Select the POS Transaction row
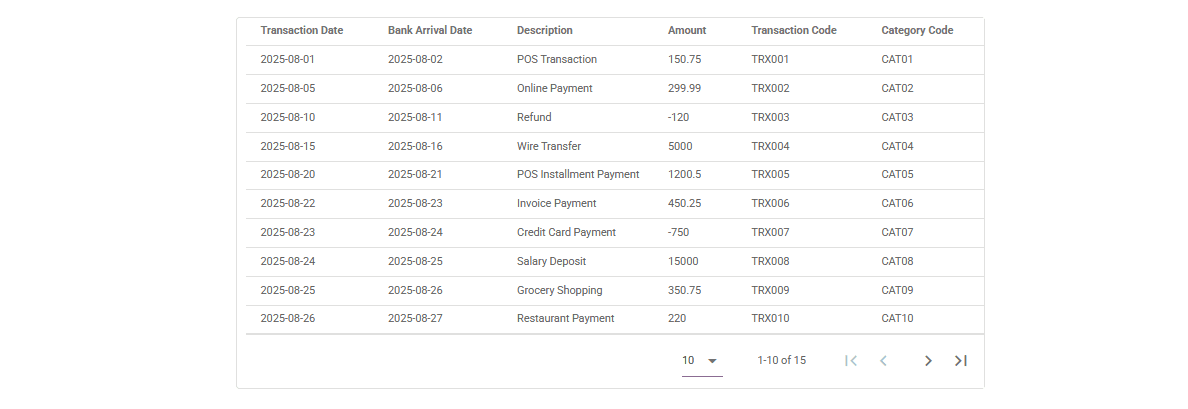1188x409 pixels. (x=557, y=59)
